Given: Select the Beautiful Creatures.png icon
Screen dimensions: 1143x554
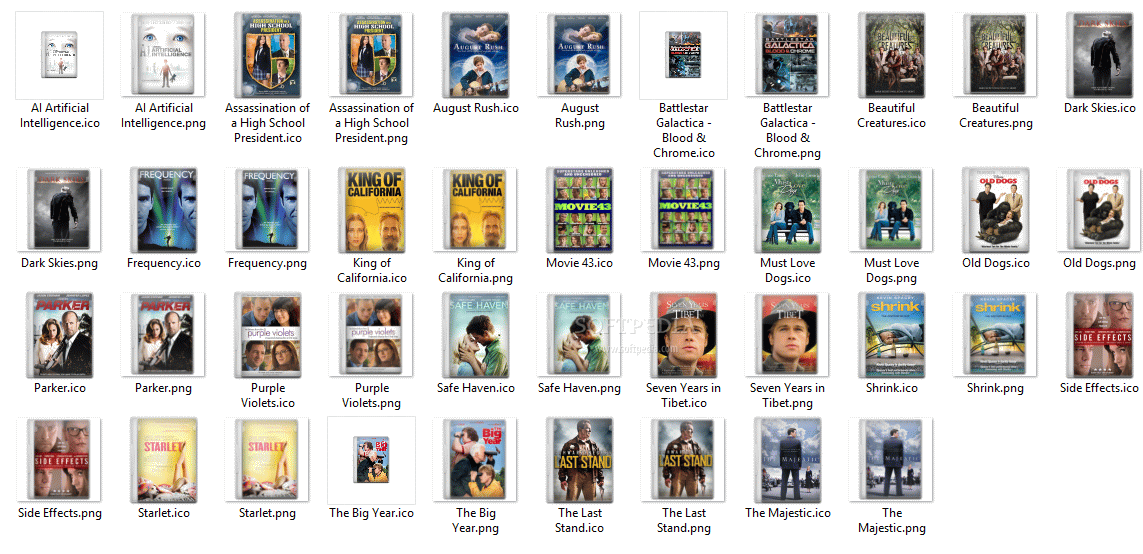Looking at the screenshot, I should (995, 55).
